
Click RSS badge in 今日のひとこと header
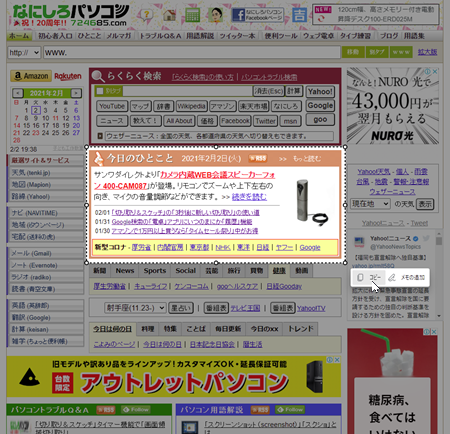tap(258, 158)
